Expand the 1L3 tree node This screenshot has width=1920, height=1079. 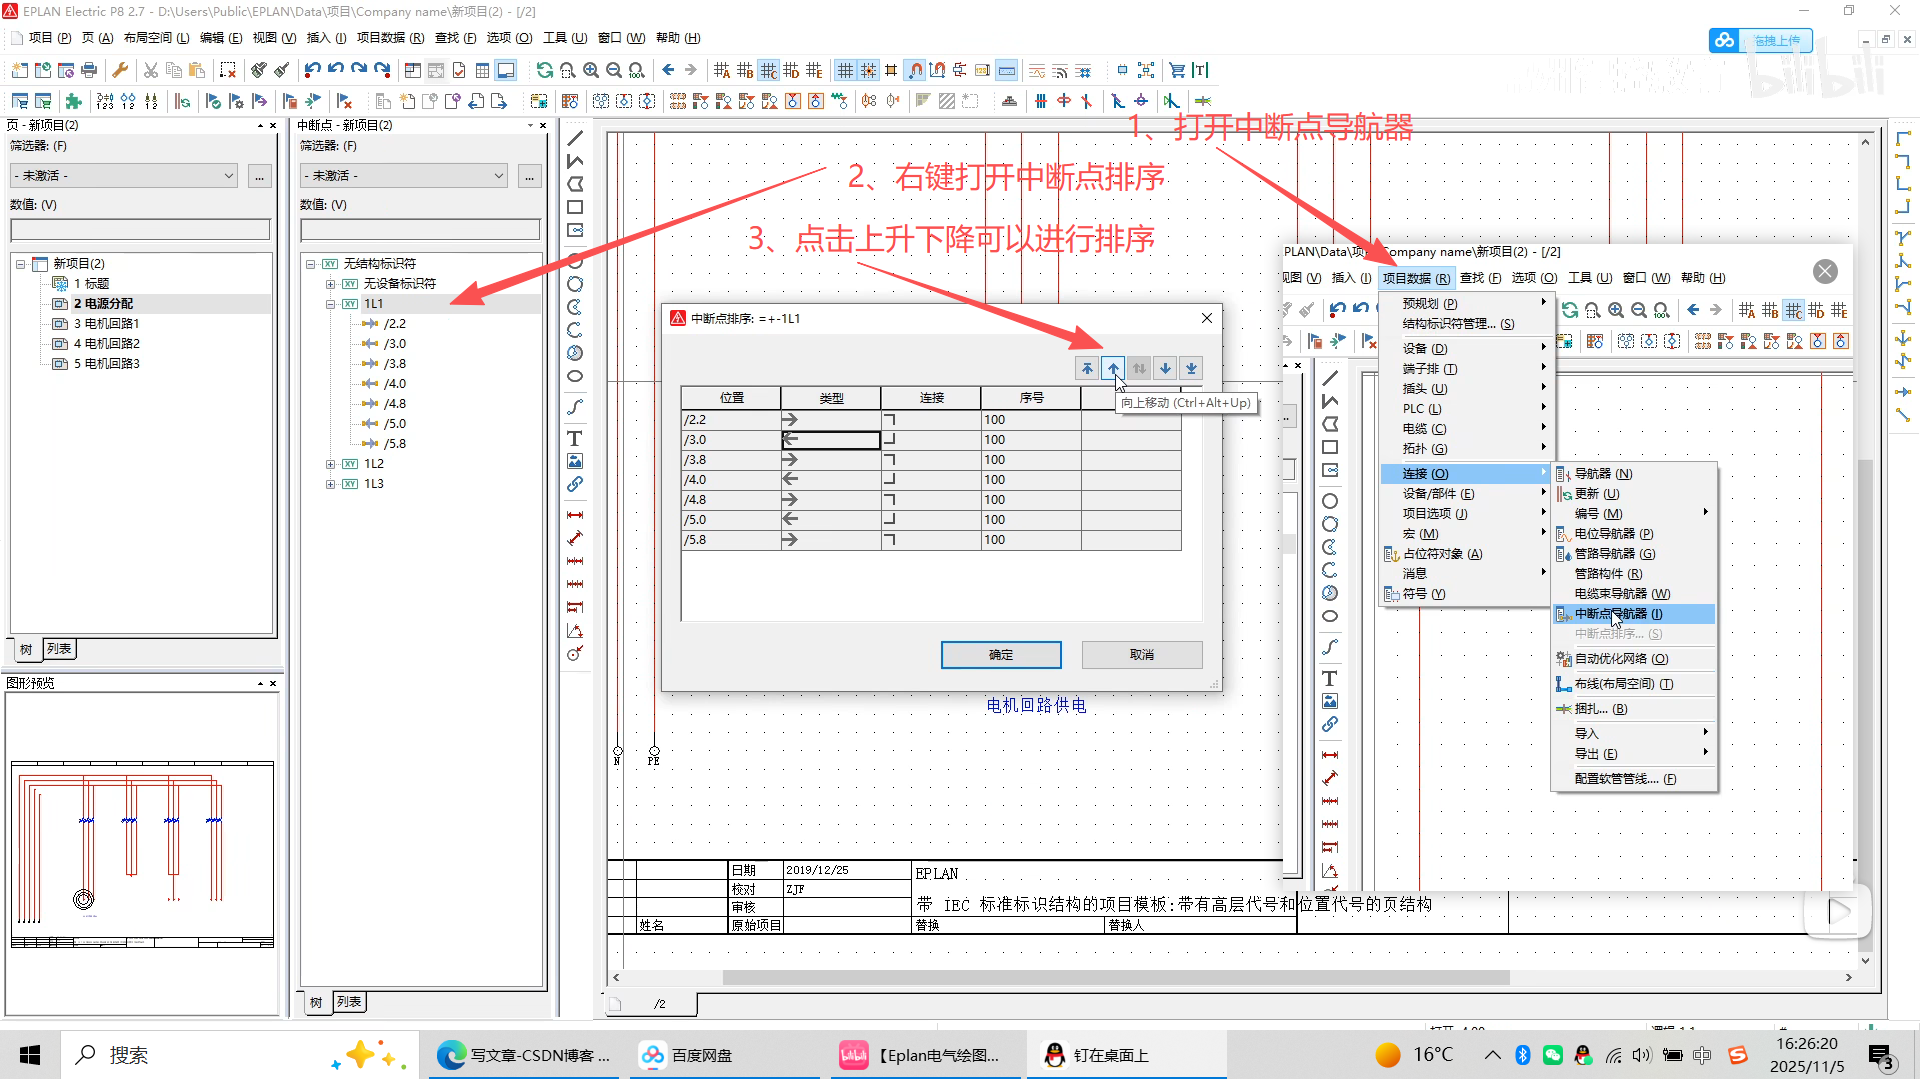(x=330, y=484)
